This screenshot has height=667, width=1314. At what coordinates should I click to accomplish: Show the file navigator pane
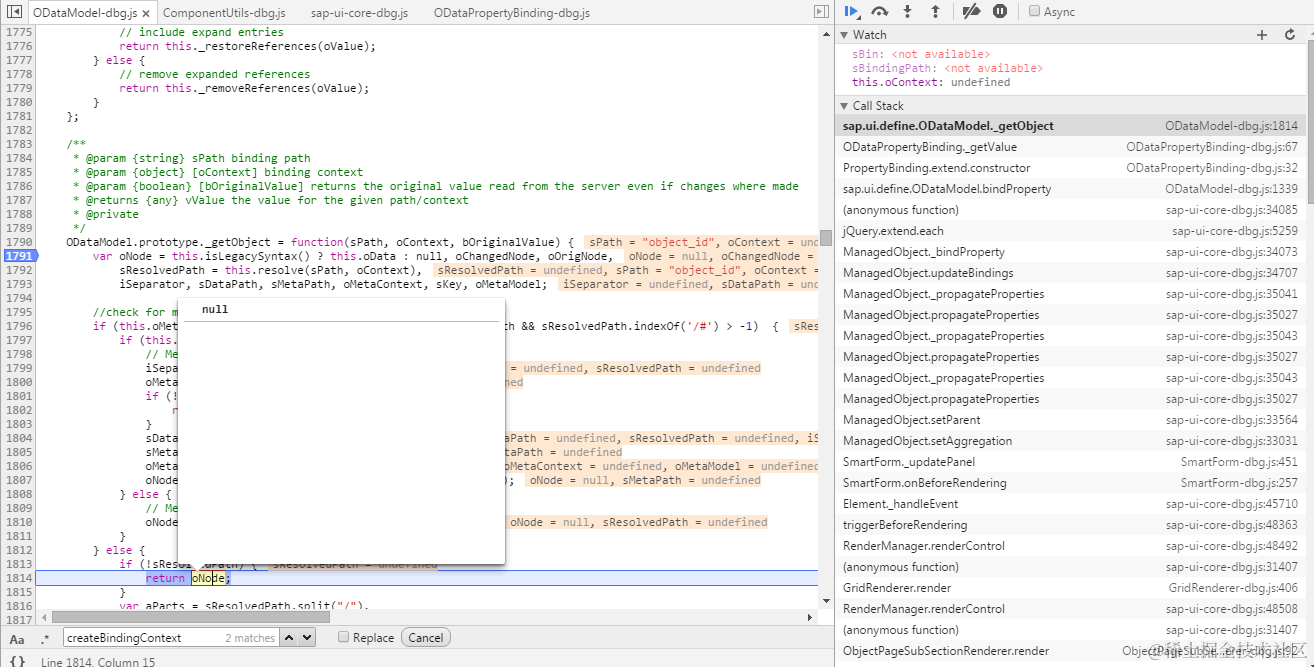(14, 13)
